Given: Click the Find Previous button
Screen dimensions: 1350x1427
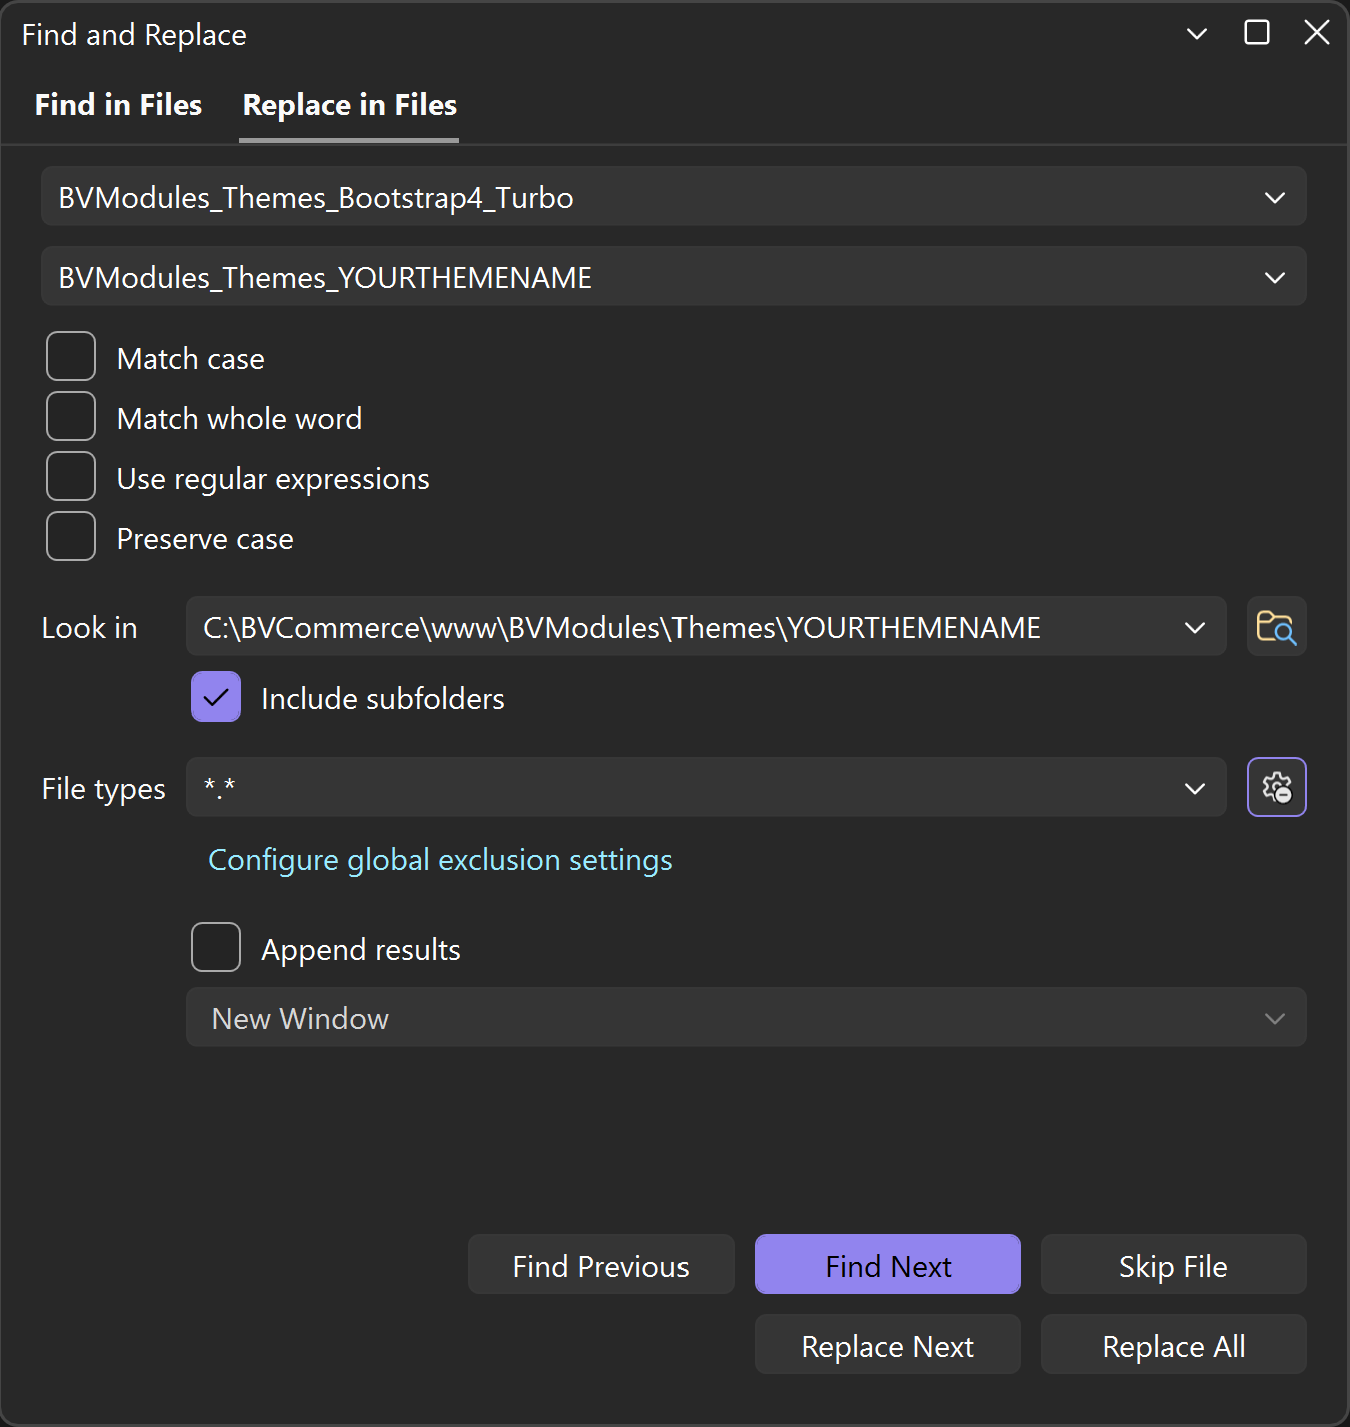Looking at the screenshot, I should [x=601, y=1265].
